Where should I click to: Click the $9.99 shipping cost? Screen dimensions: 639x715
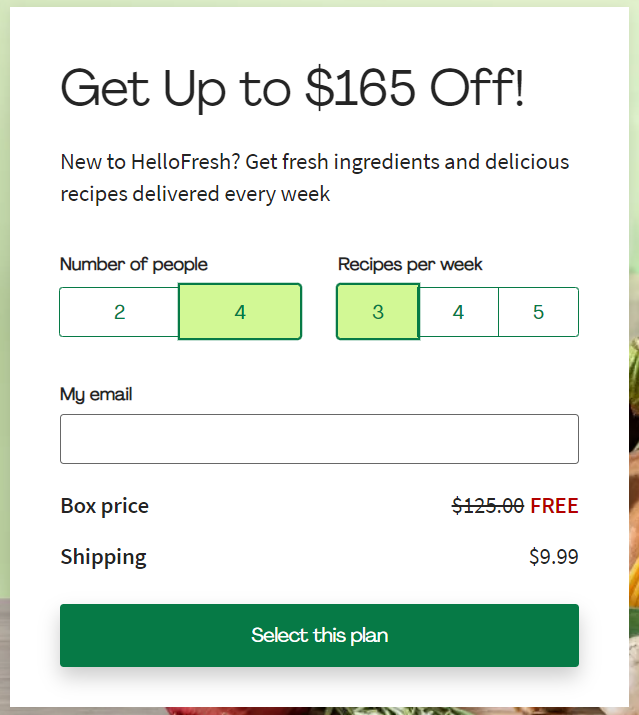[x=554, y=557]
